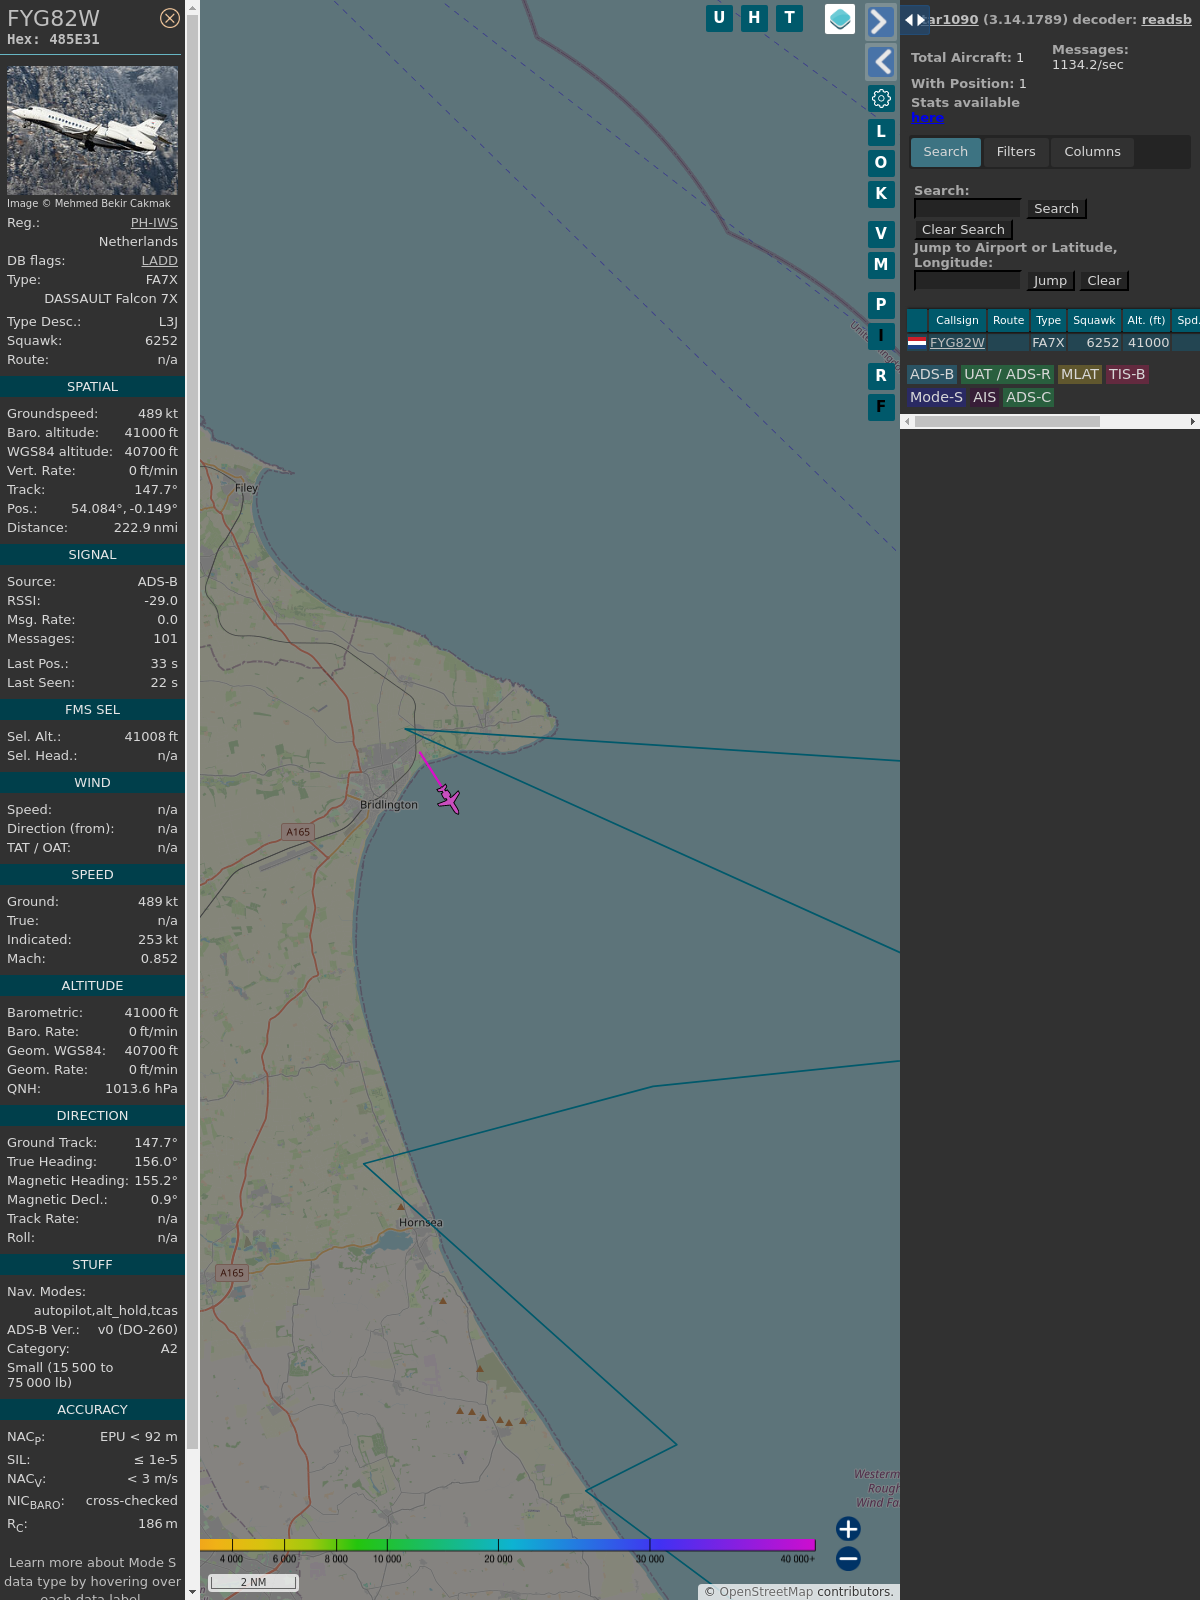Viewport: 1200px width, 1600px height.
Task: Click the altitude color scale bar
Action: click(x=508, y=1545)
